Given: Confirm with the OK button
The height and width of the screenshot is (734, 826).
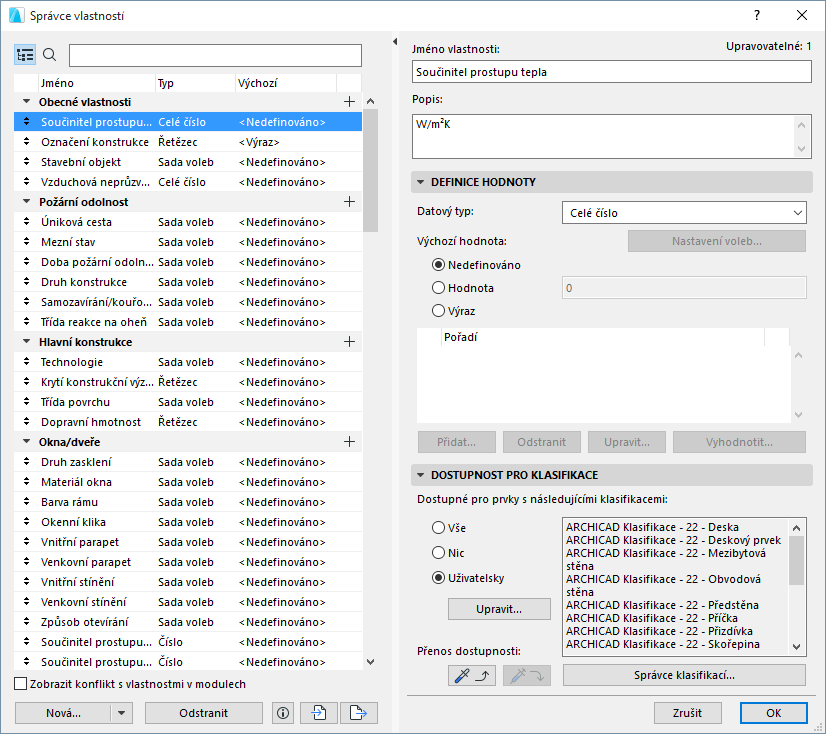Looking at the screenshot, I should (773, 713).
